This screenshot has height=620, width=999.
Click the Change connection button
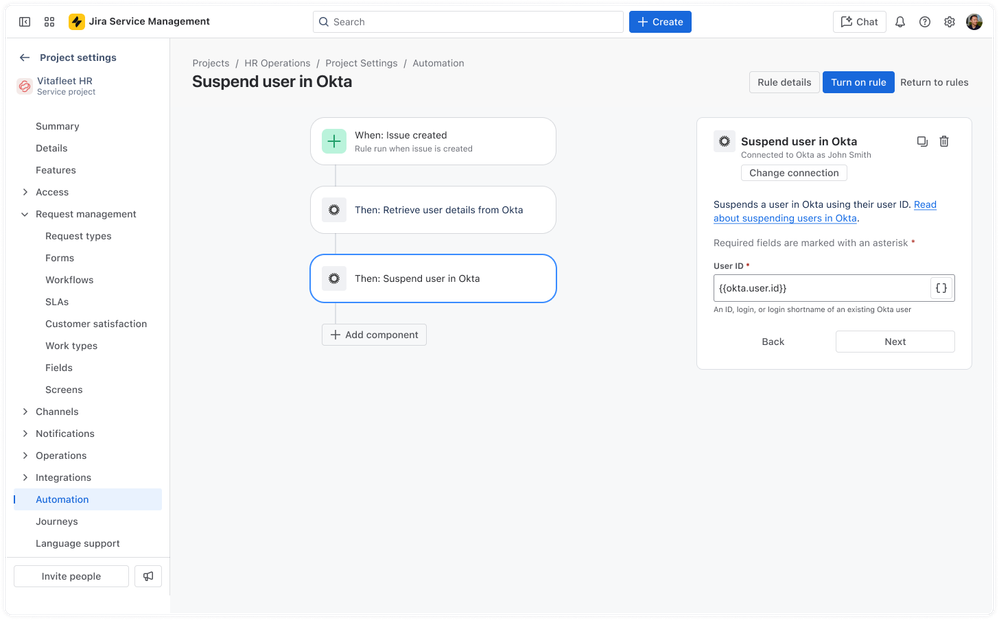[793, 172]
